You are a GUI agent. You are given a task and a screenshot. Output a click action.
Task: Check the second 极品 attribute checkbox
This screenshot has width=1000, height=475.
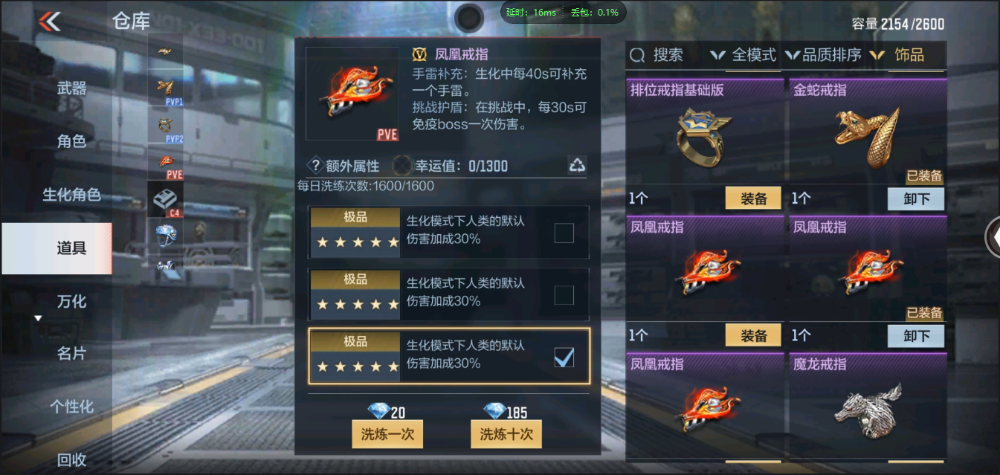563,295
